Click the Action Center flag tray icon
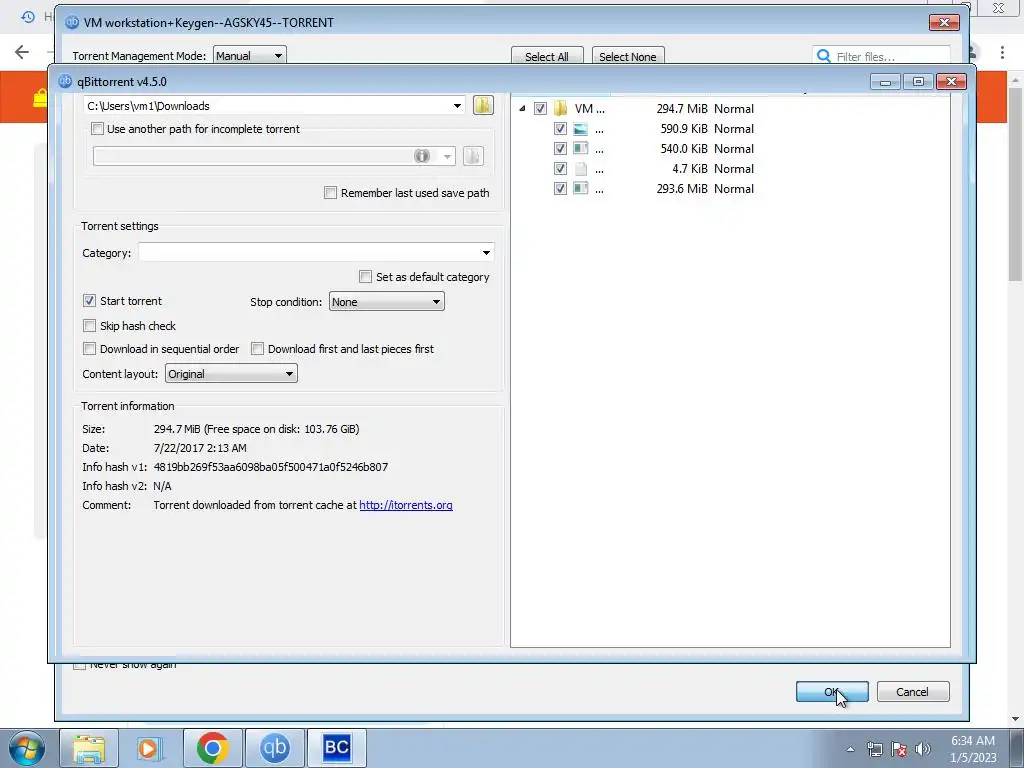1024x768 pixels. 899,749
